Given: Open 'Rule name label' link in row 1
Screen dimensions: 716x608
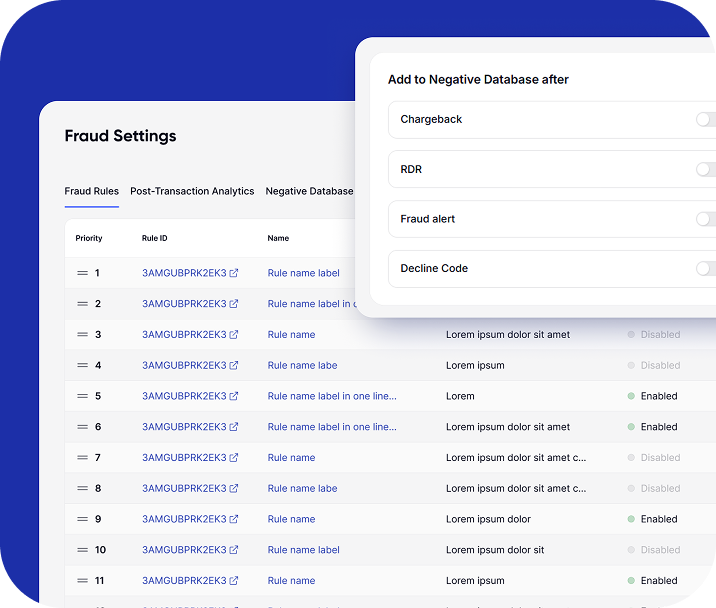Looking at the screenshot, I should 304,273.
